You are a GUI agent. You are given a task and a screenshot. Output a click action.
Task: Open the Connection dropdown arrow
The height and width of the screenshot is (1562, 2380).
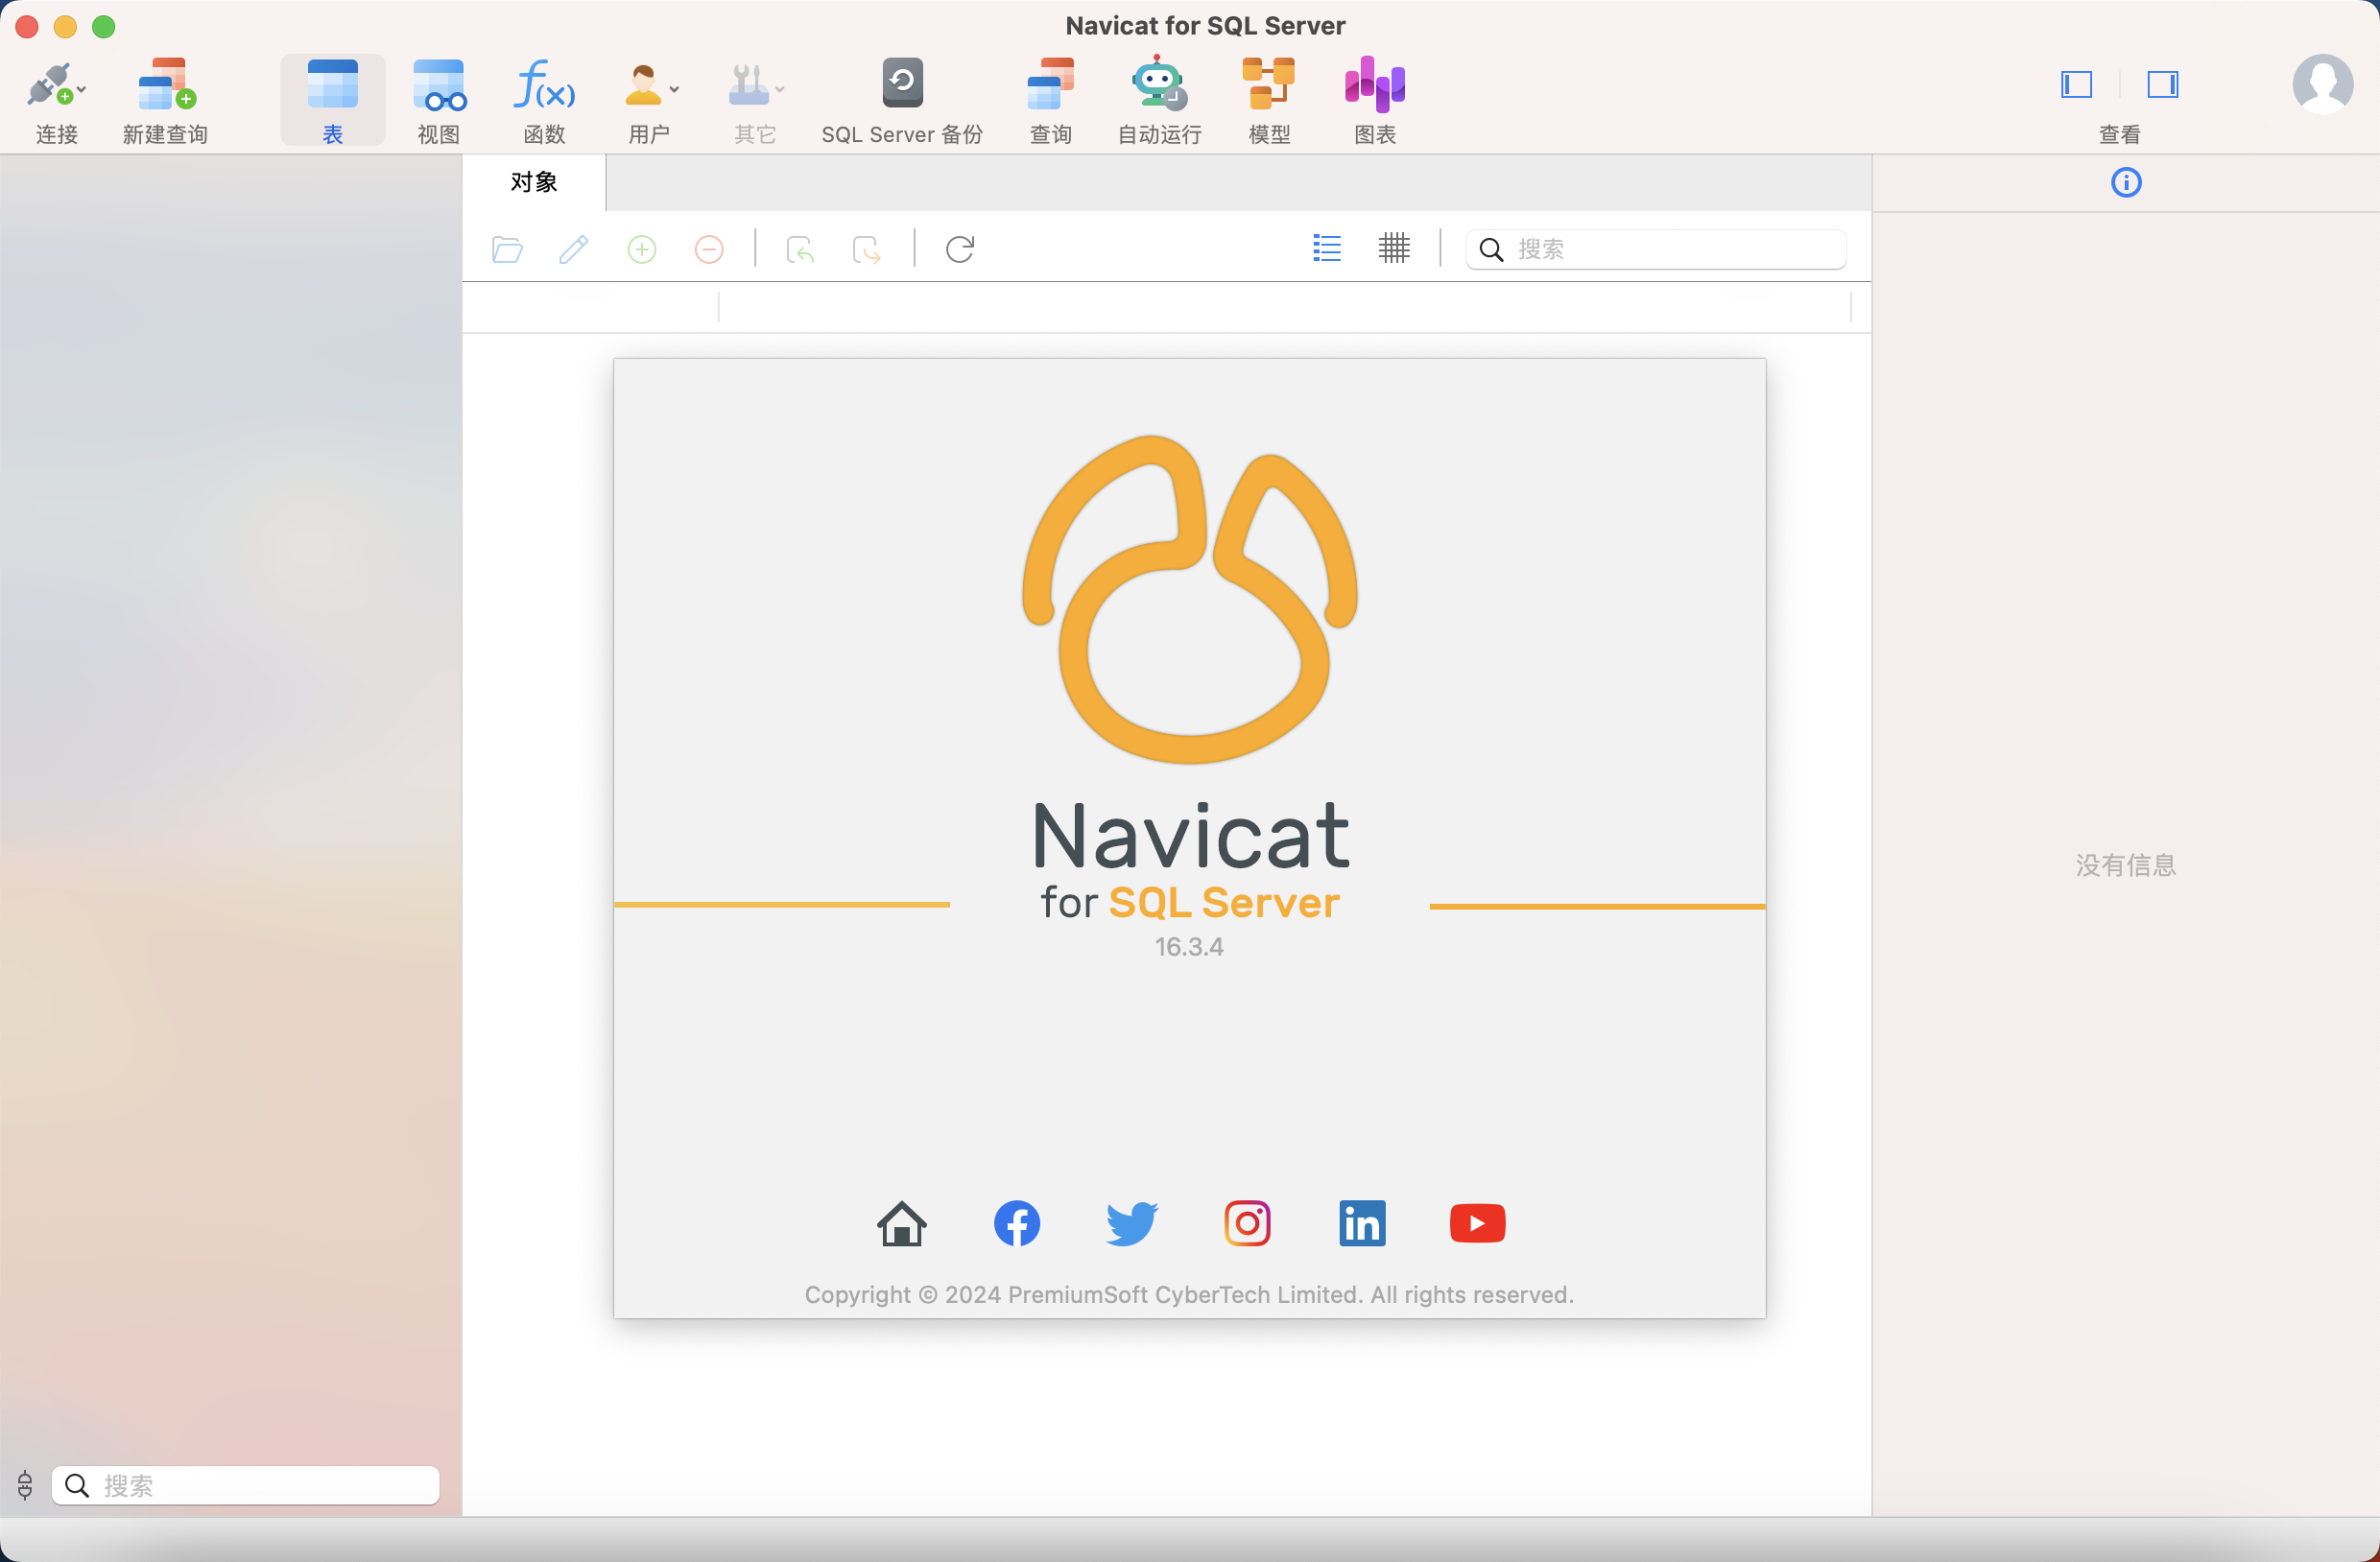coord(82,90)
